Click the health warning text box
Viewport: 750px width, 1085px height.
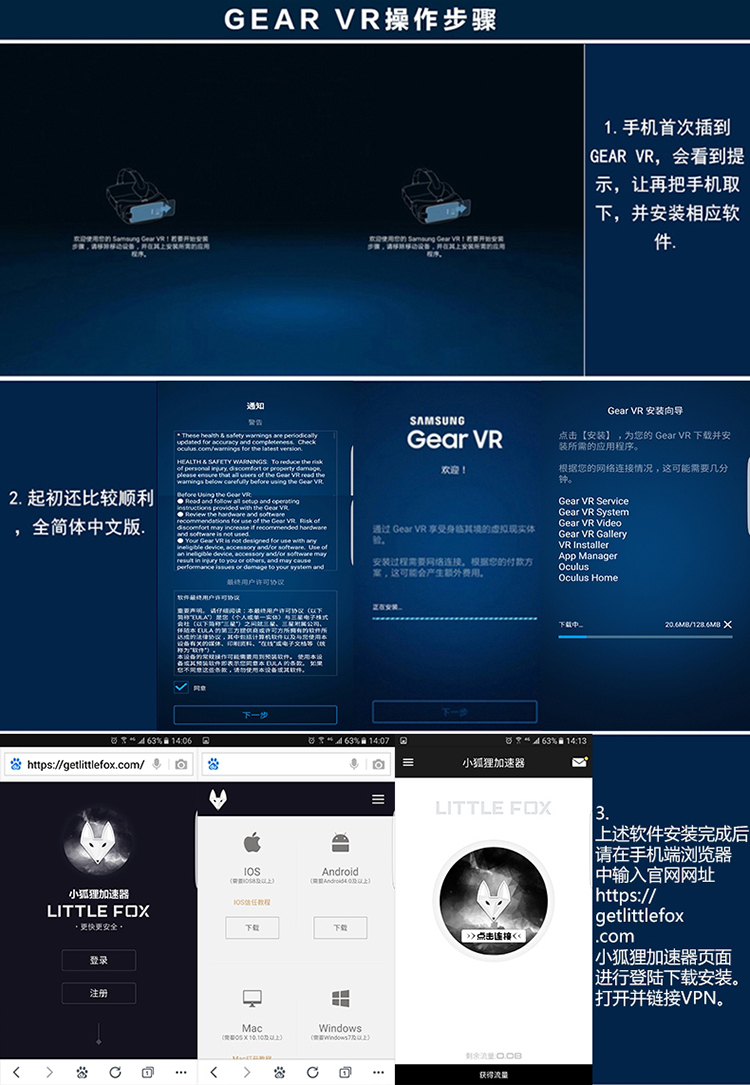tap(255, 501)
